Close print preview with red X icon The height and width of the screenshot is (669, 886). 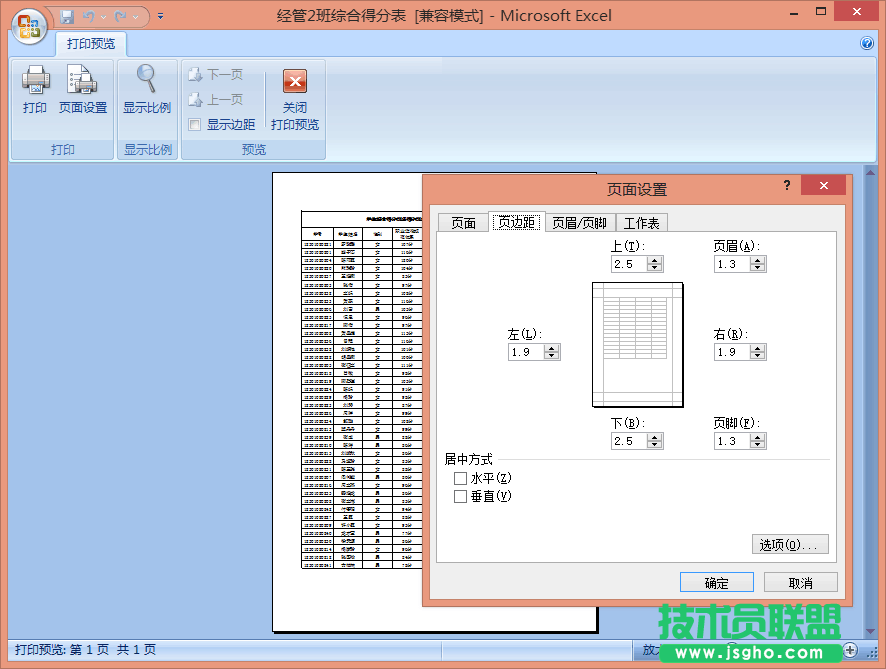coord(295,81)
